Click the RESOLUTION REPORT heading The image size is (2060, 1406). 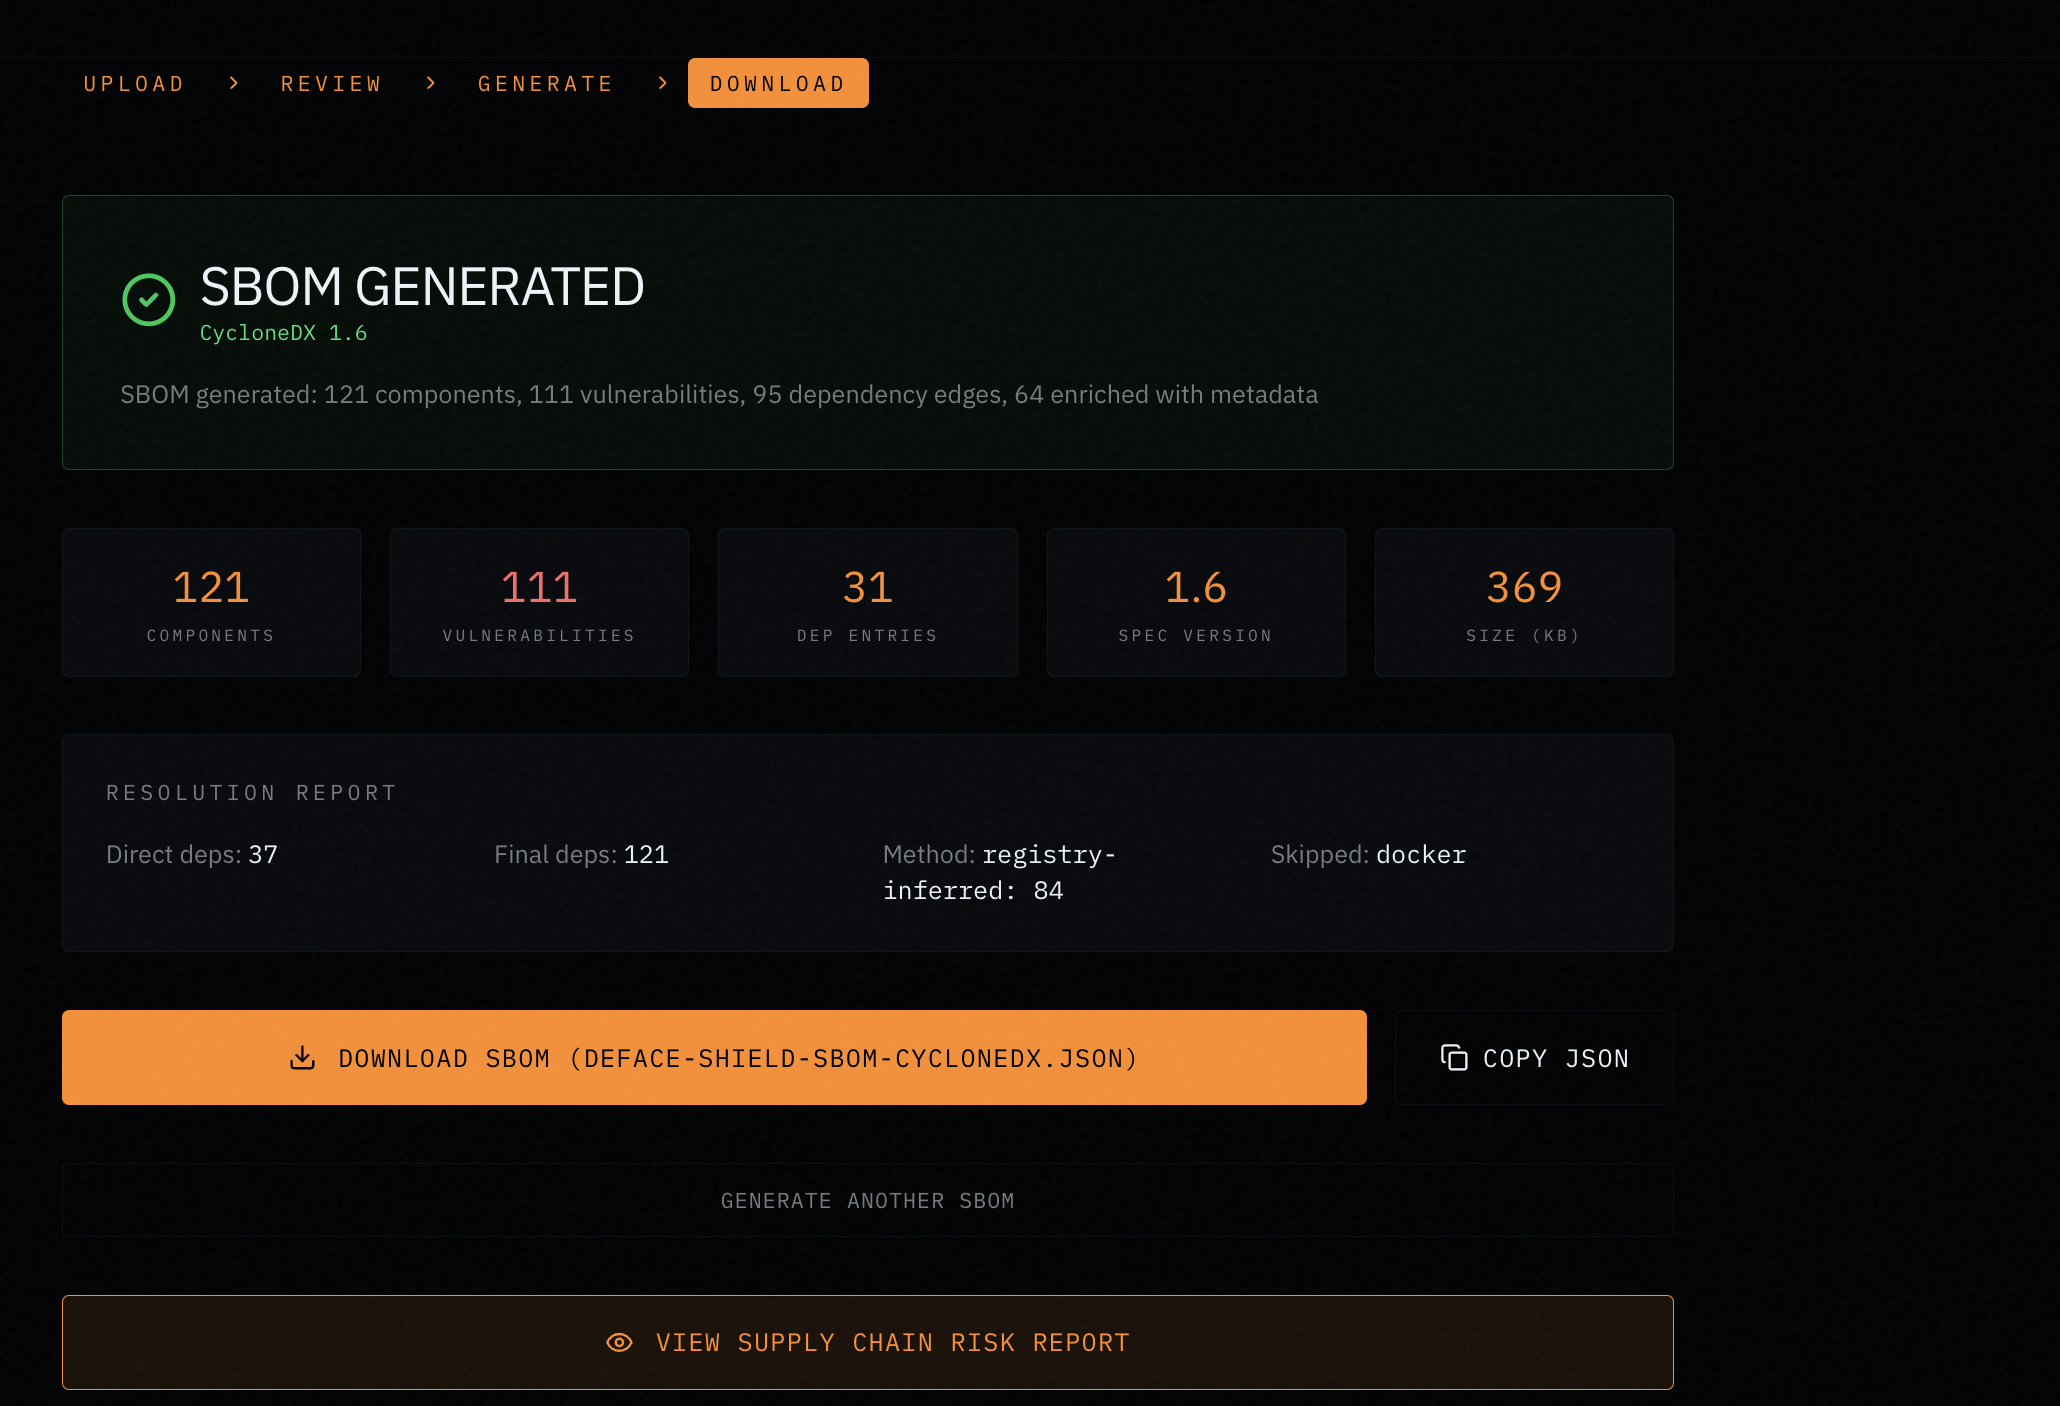(252, 793)
